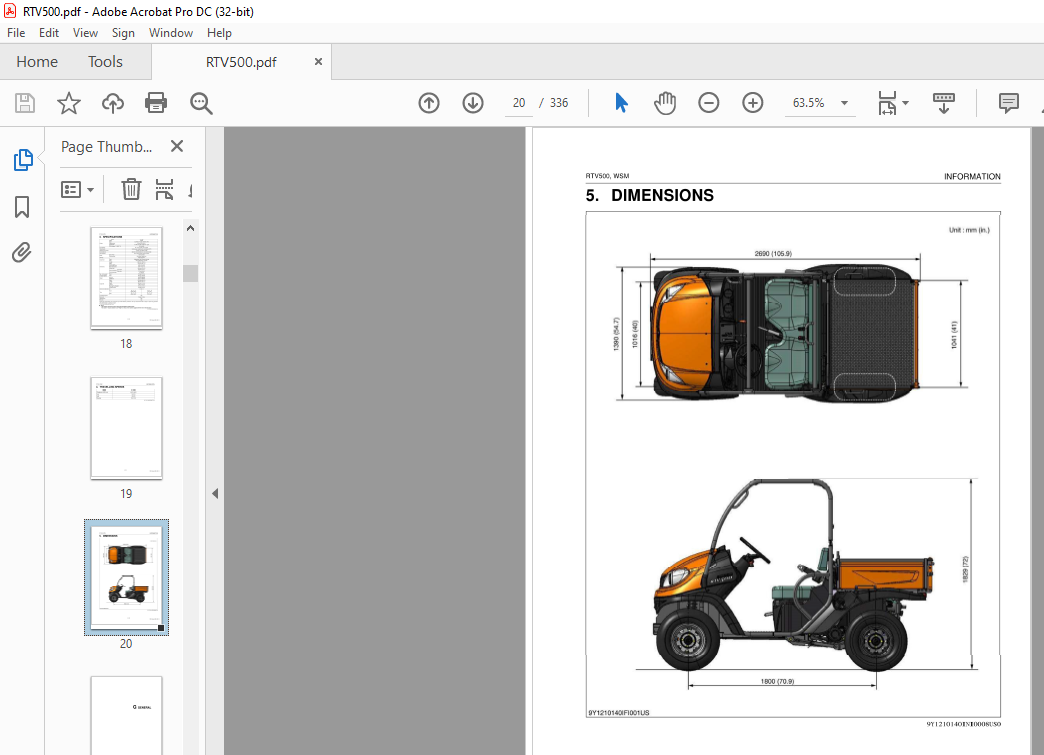Close the RTV500.pdf tab

pos(318,61)
